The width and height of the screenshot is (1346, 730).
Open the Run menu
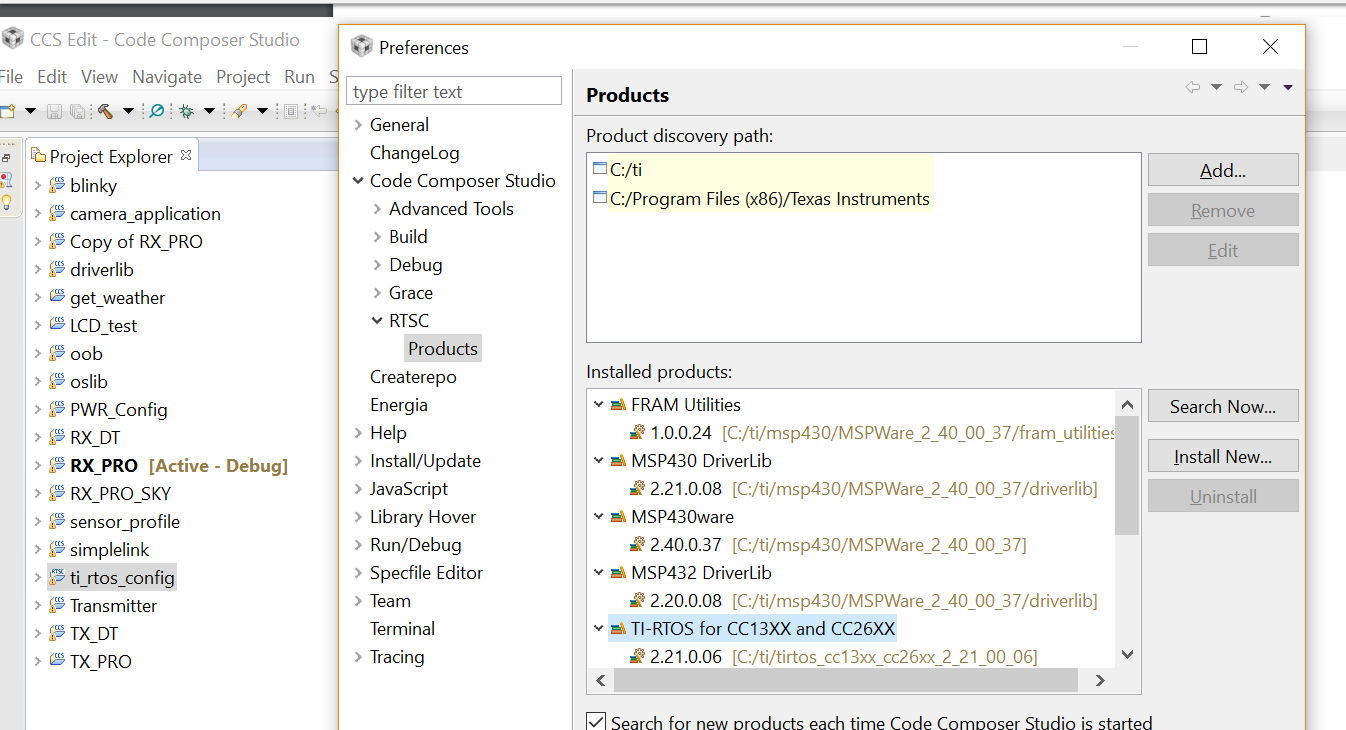pyautogui.click(x=299, y=77)
